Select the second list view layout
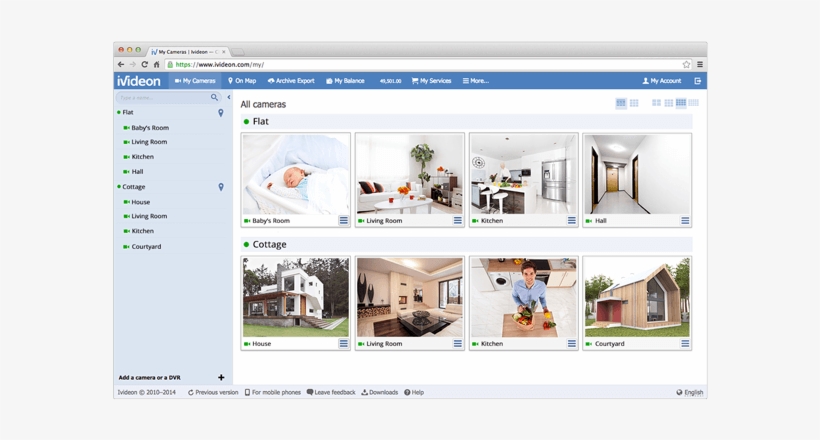 pos(634,103)
